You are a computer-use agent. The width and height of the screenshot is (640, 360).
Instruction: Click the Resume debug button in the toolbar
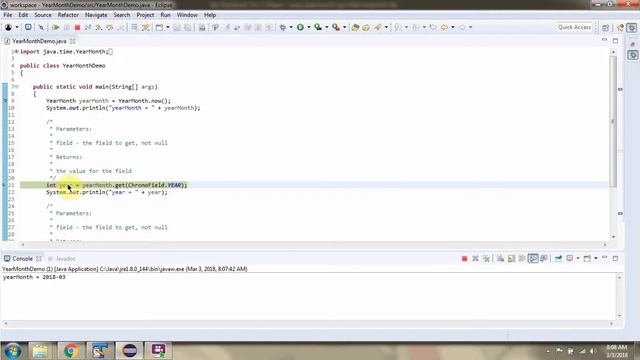(x=56, y=27)
